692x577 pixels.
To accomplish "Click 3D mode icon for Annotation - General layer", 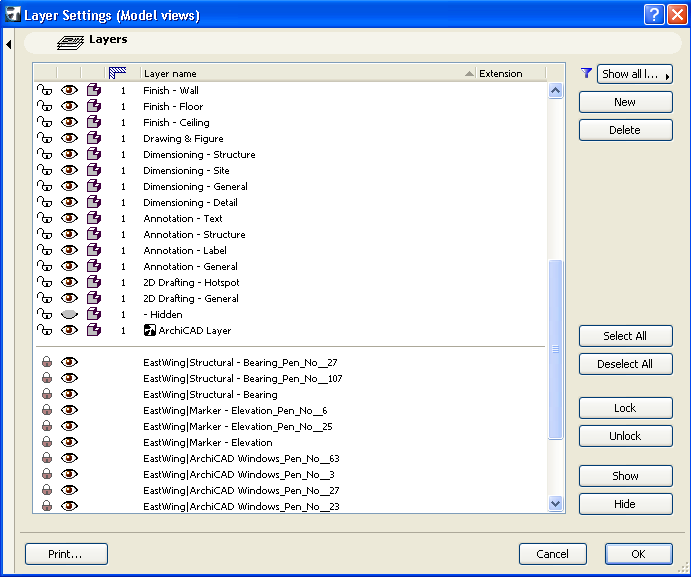I will point(94,267).
